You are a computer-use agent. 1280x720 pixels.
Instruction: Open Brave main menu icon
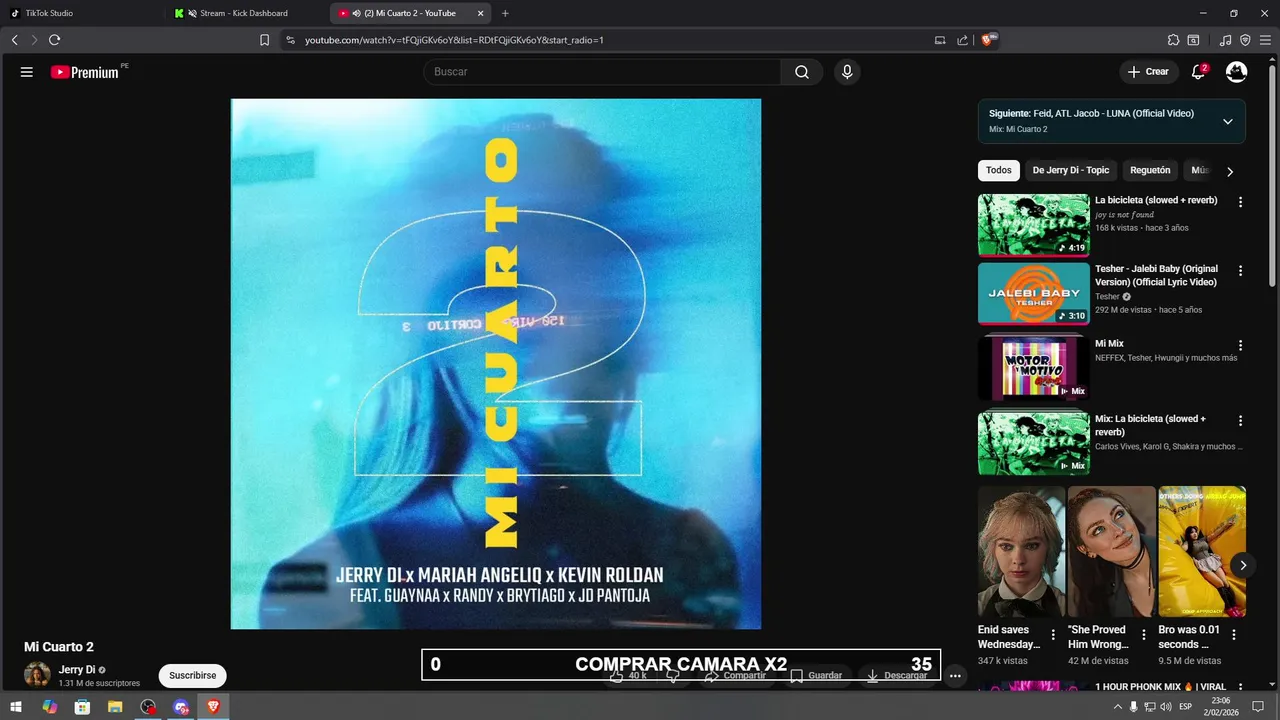point(1264,40)
